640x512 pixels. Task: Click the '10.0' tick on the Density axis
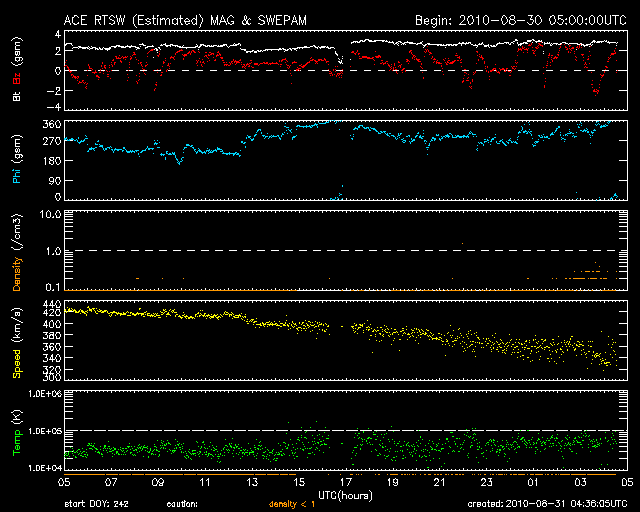[51, 214]
